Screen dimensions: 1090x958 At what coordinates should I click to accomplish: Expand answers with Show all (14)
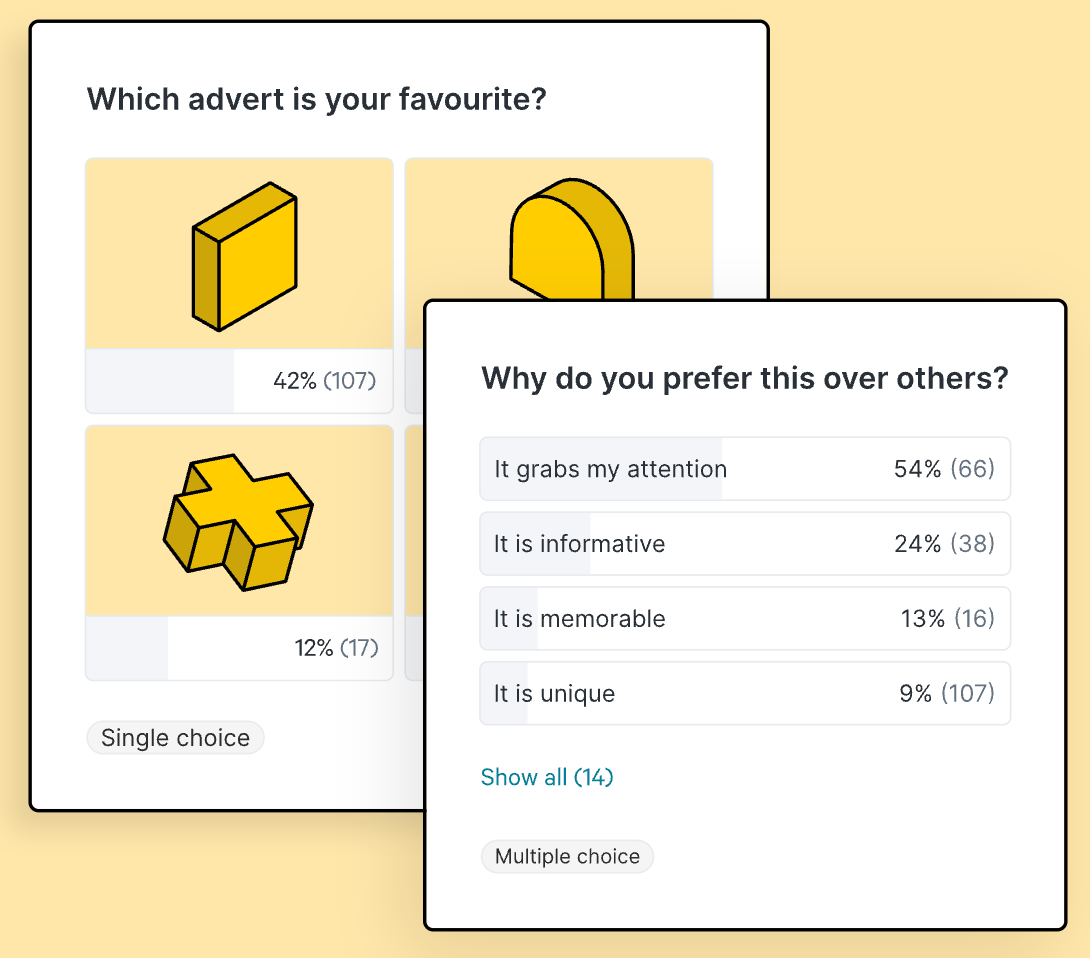pyautogui.click(x=547, y=777)
